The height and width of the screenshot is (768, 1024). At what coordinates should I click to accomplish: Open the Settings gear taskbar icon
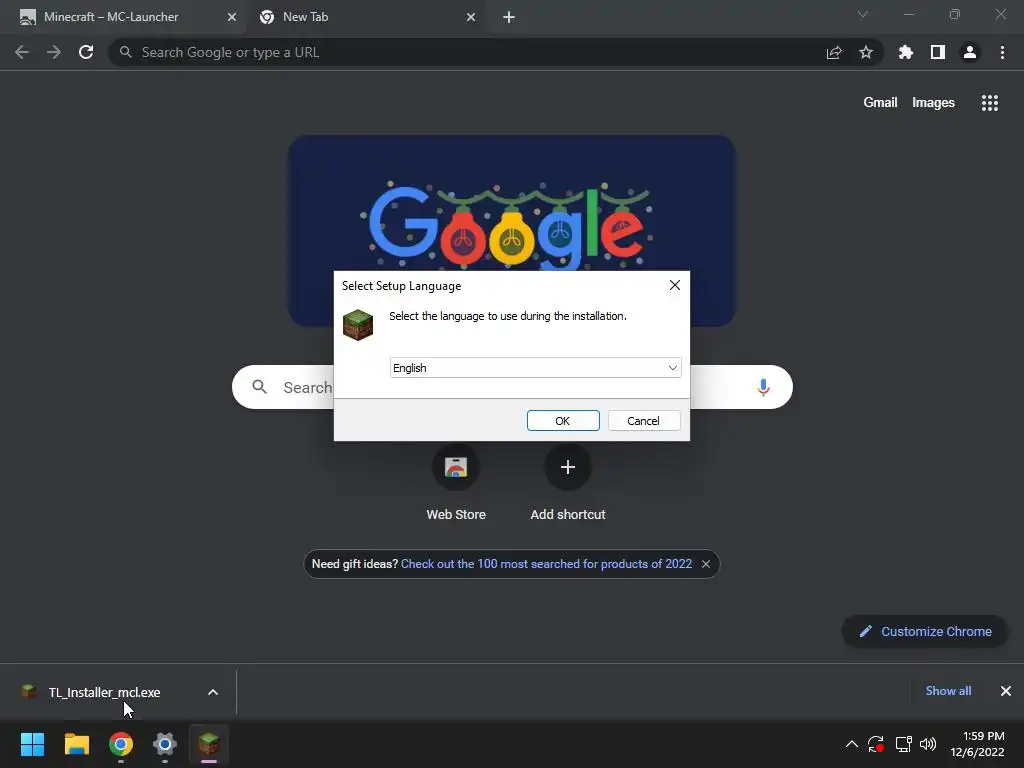165,744
